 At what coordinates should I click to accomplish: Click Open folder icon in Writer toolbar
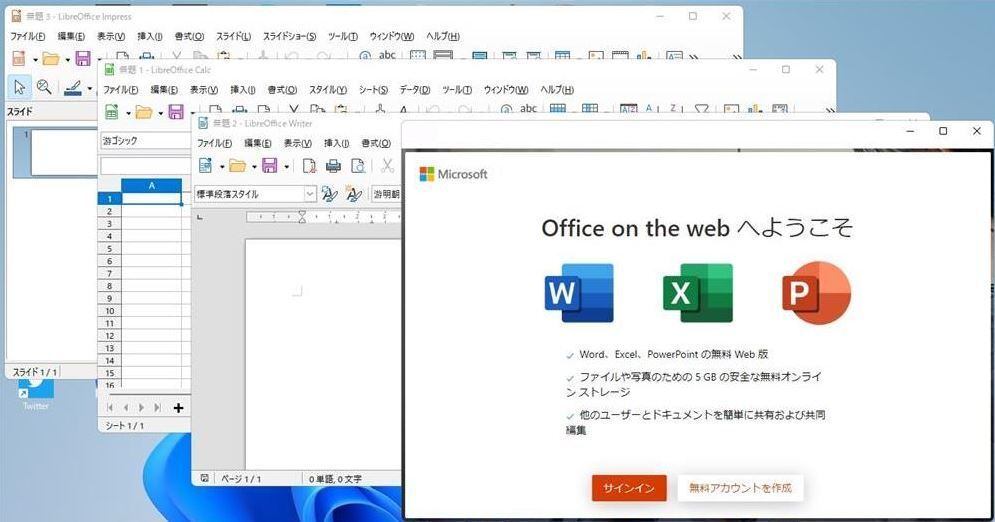pos(237,166)
